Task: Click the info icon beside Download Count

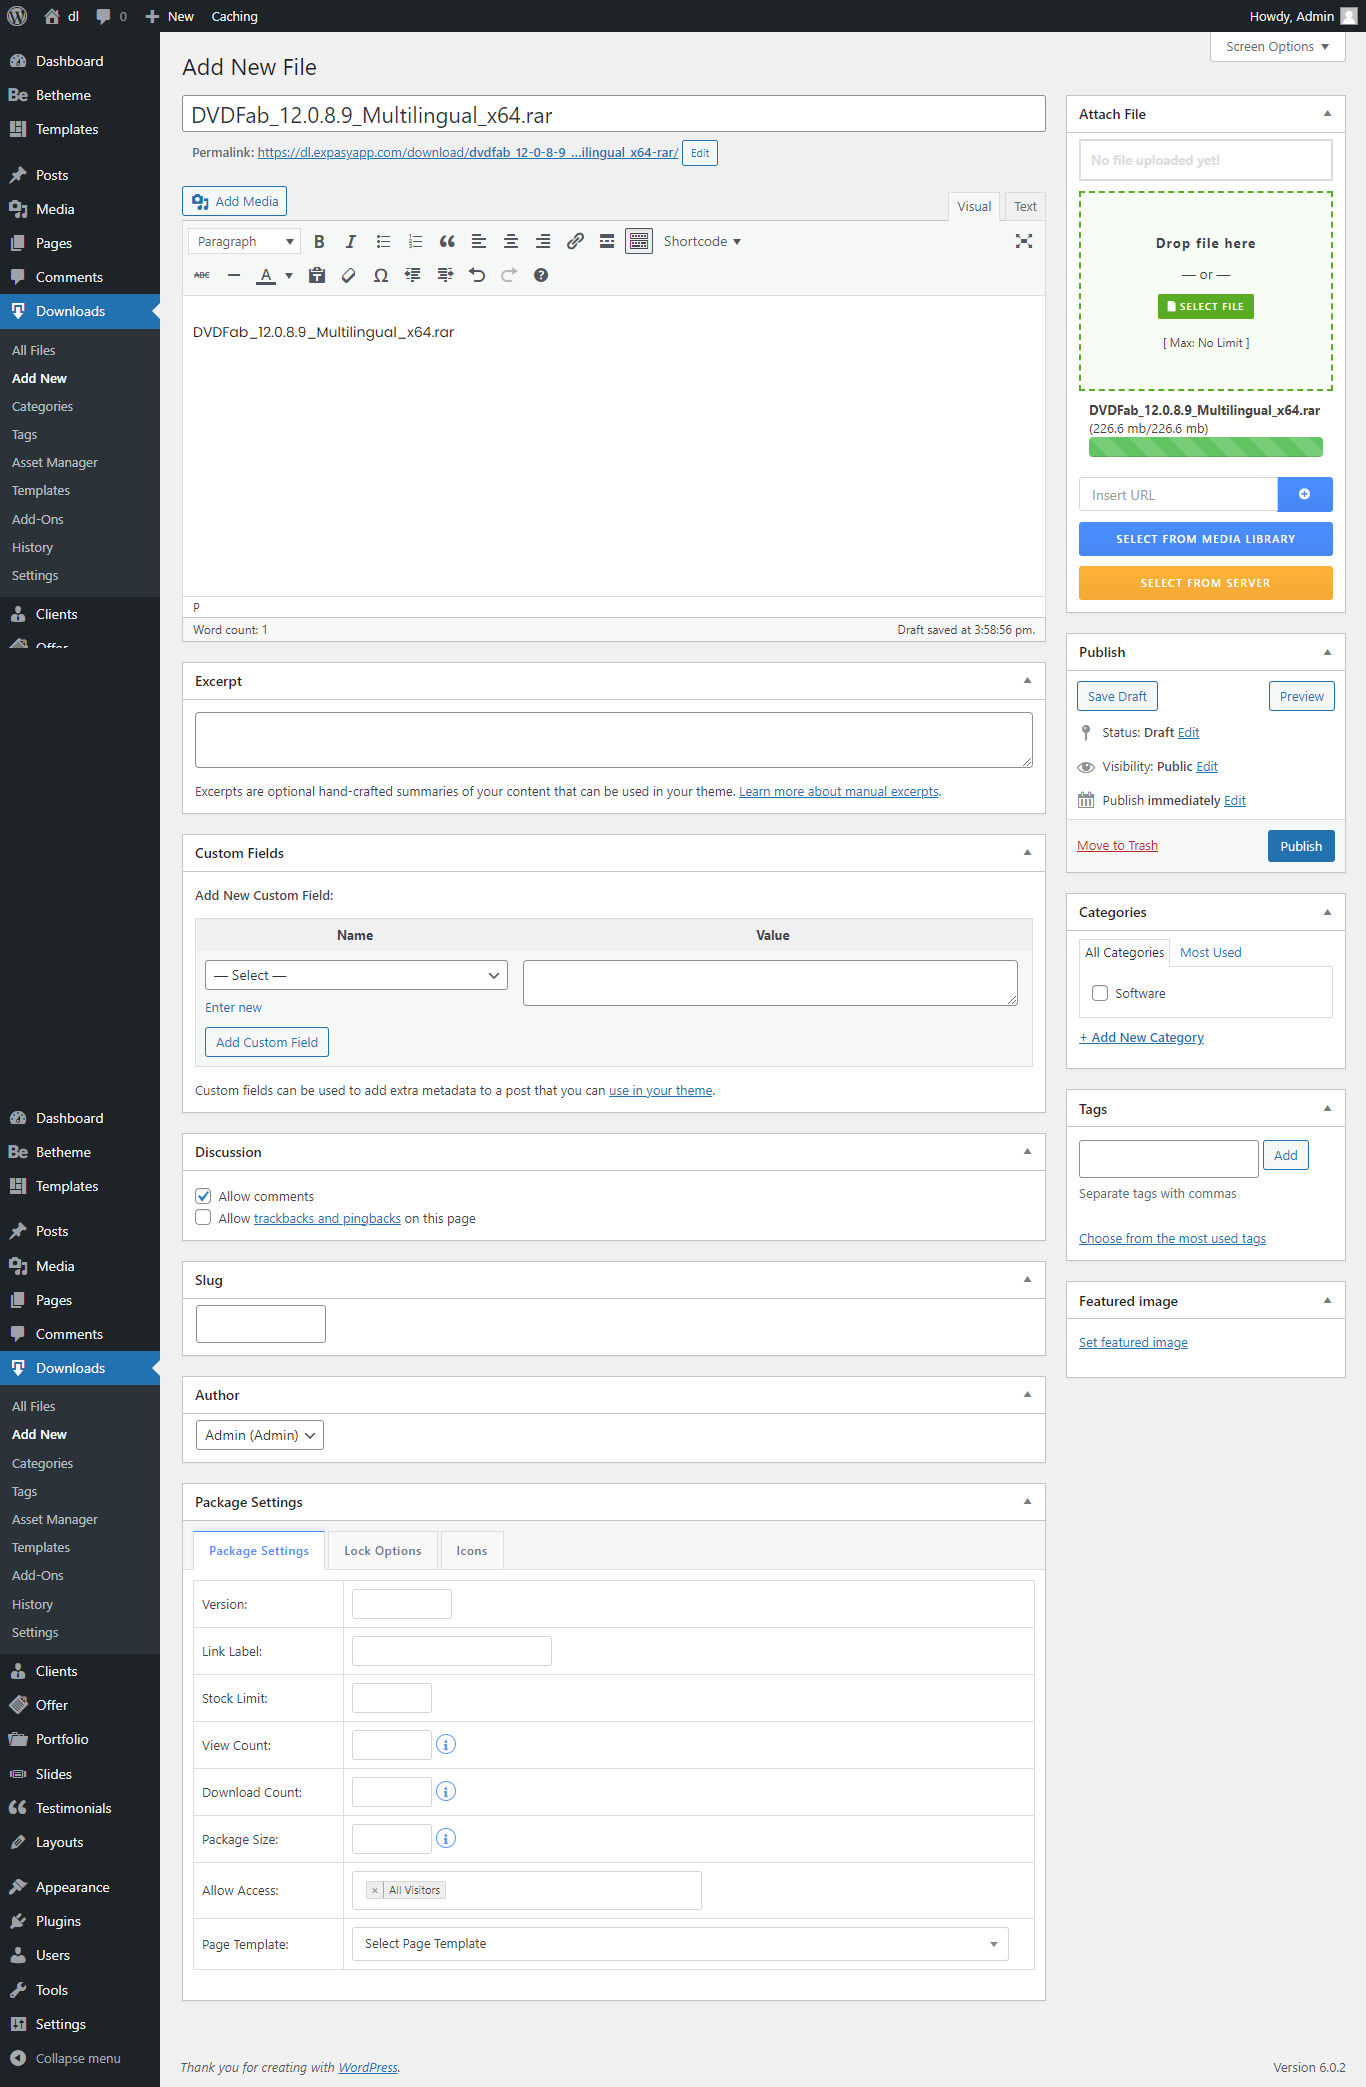Action: (x=446, y=1791)
